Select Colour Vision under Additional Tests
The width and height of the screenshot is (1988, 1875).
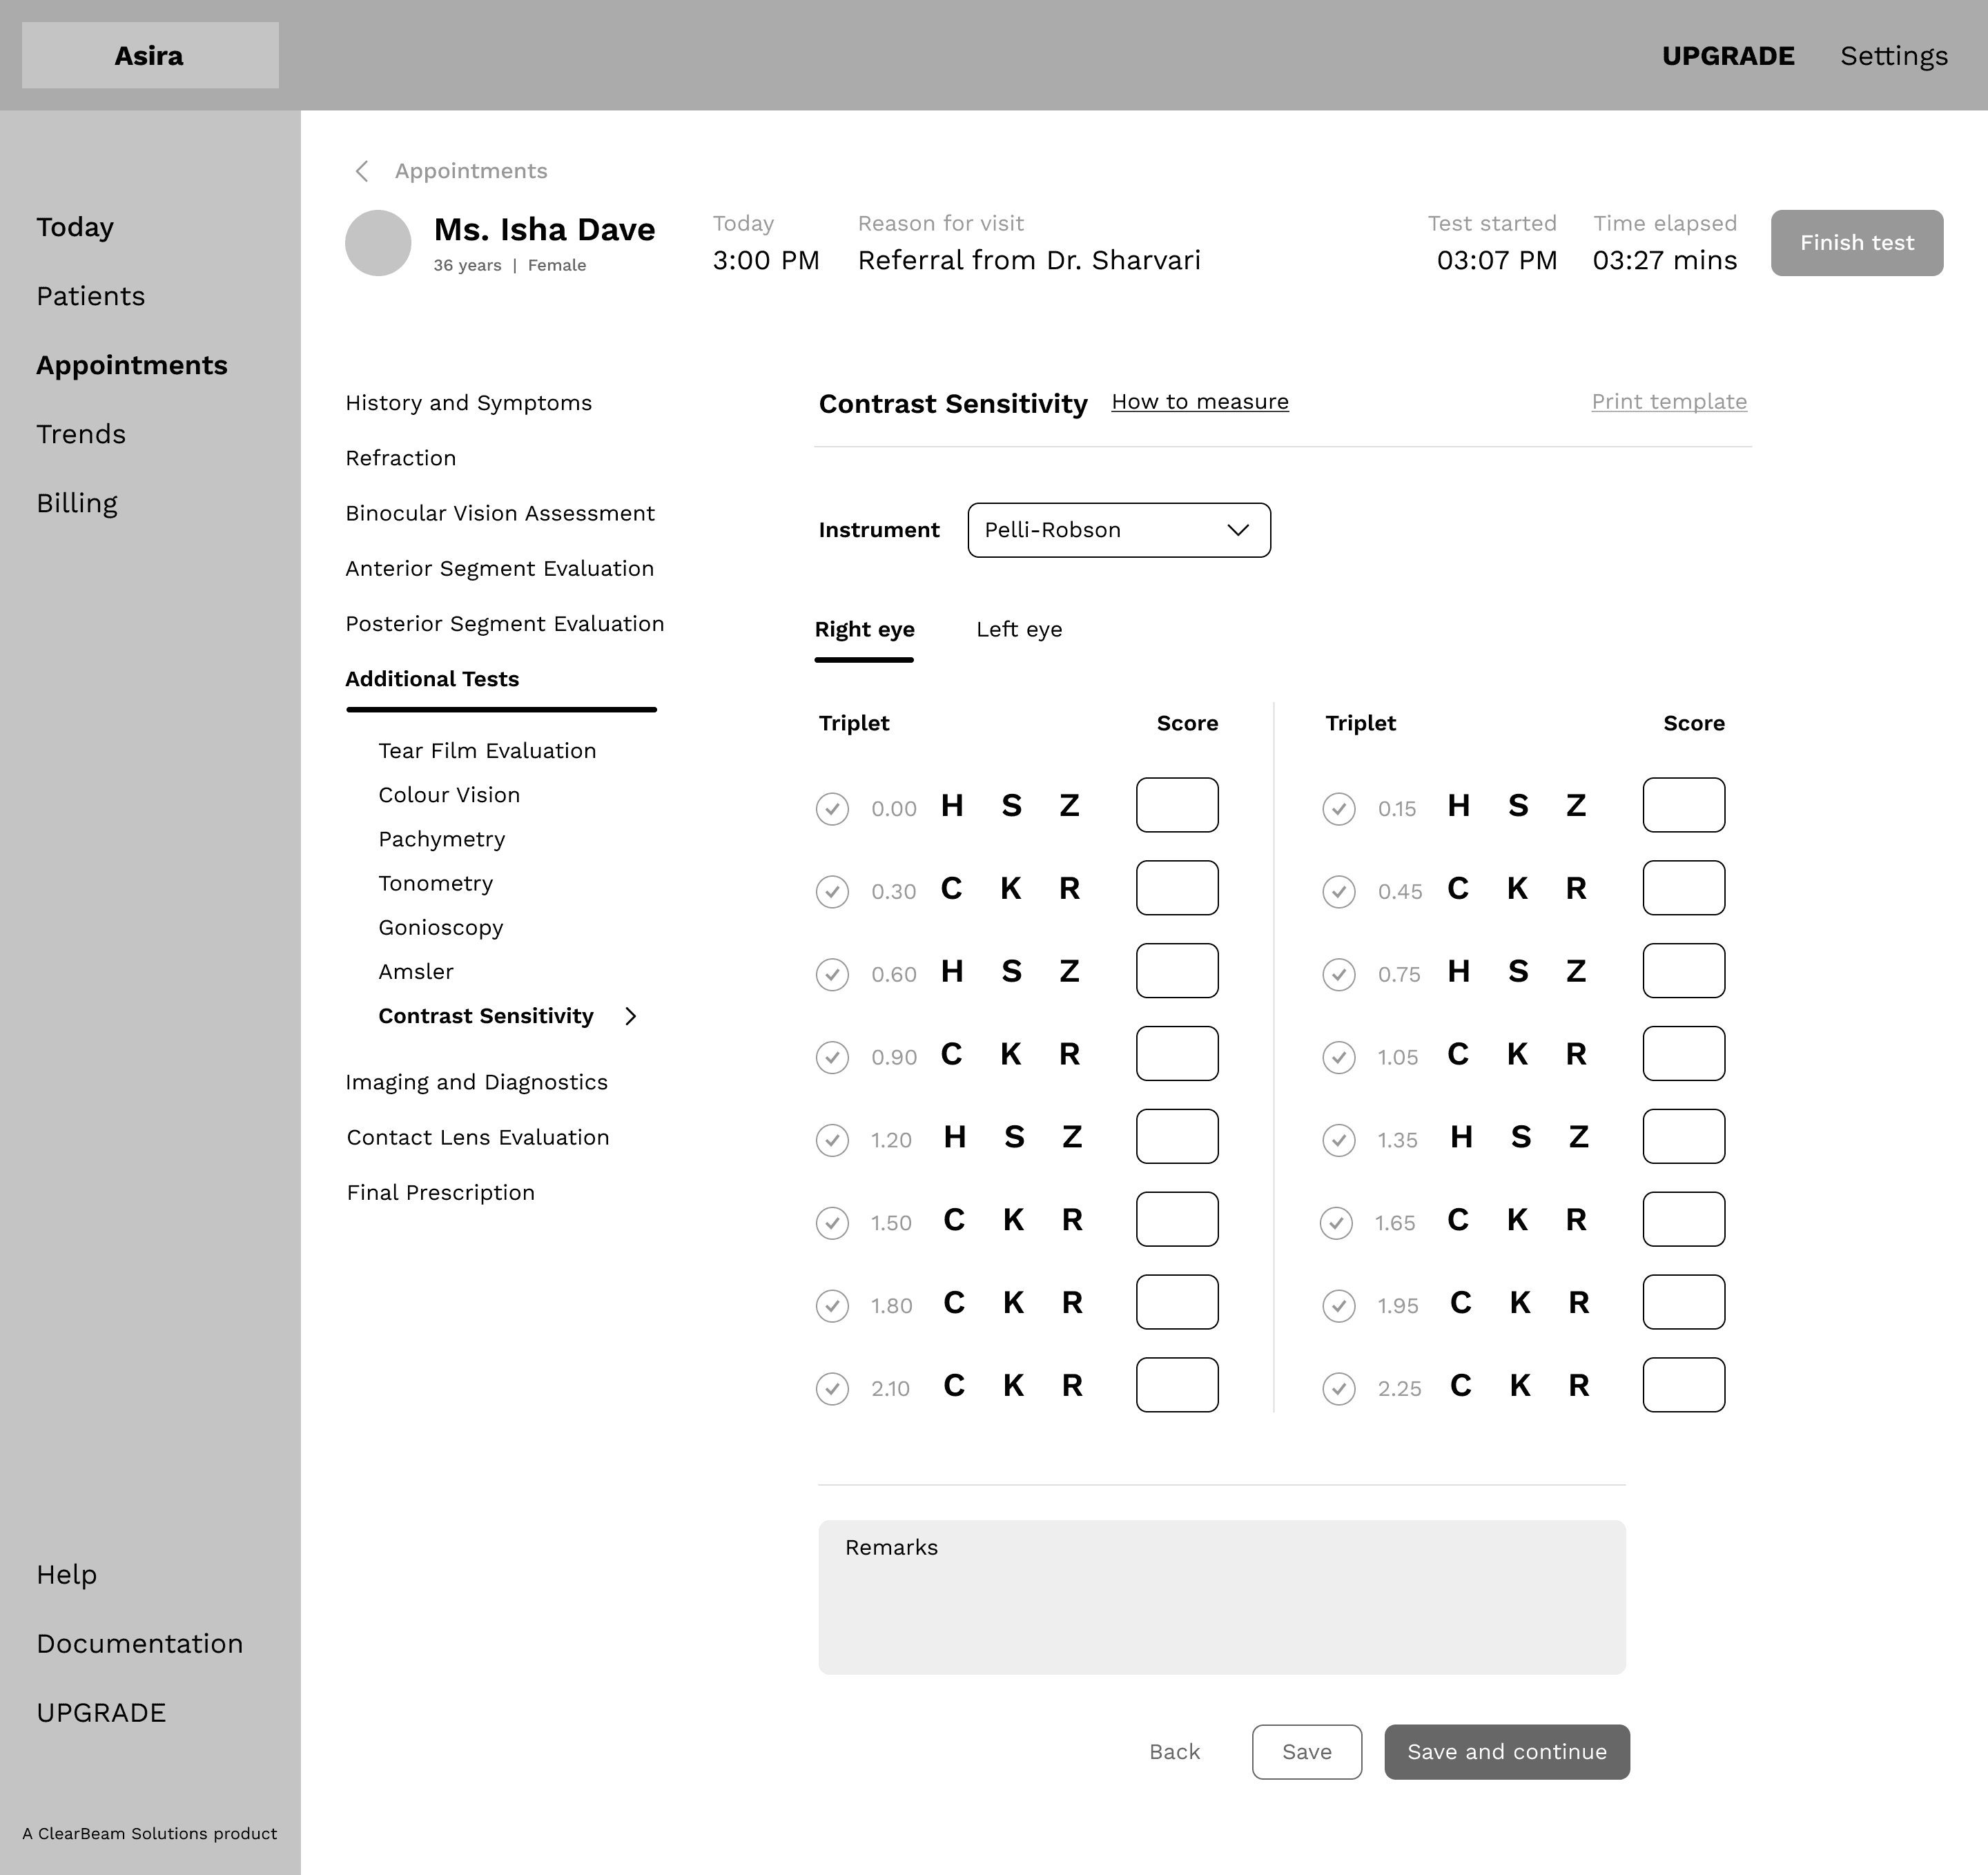pyautogui.click(x=449, y=795)
